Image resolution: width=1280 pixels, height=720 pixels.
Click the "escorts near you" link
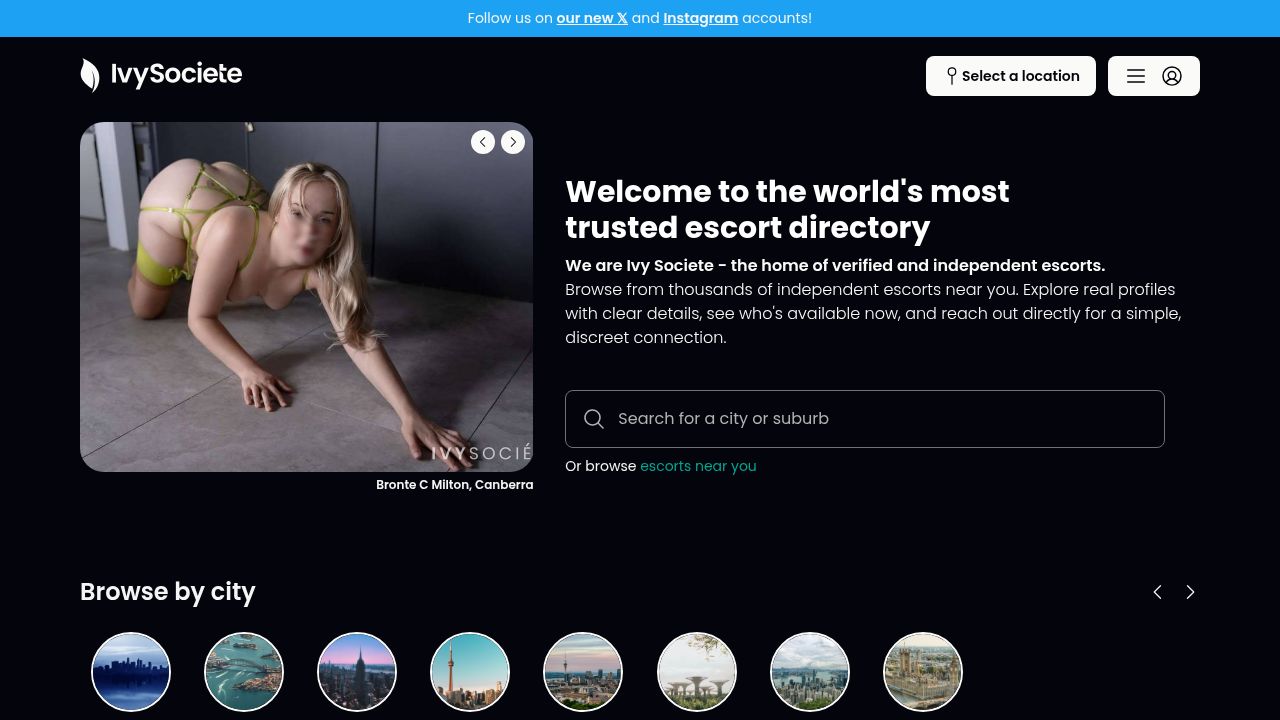pyautogui.click(x=698, y=466)
